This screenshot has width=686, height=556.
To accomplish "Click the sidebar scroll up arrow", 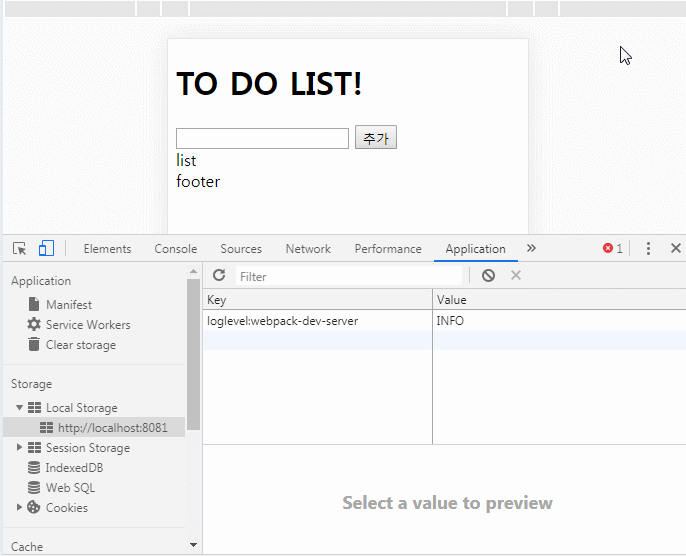I will pyautogui.click(x=193, y=272).
